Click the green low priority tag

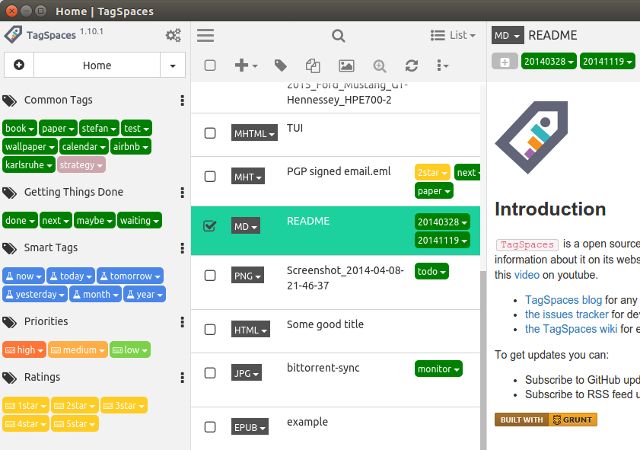130,350
